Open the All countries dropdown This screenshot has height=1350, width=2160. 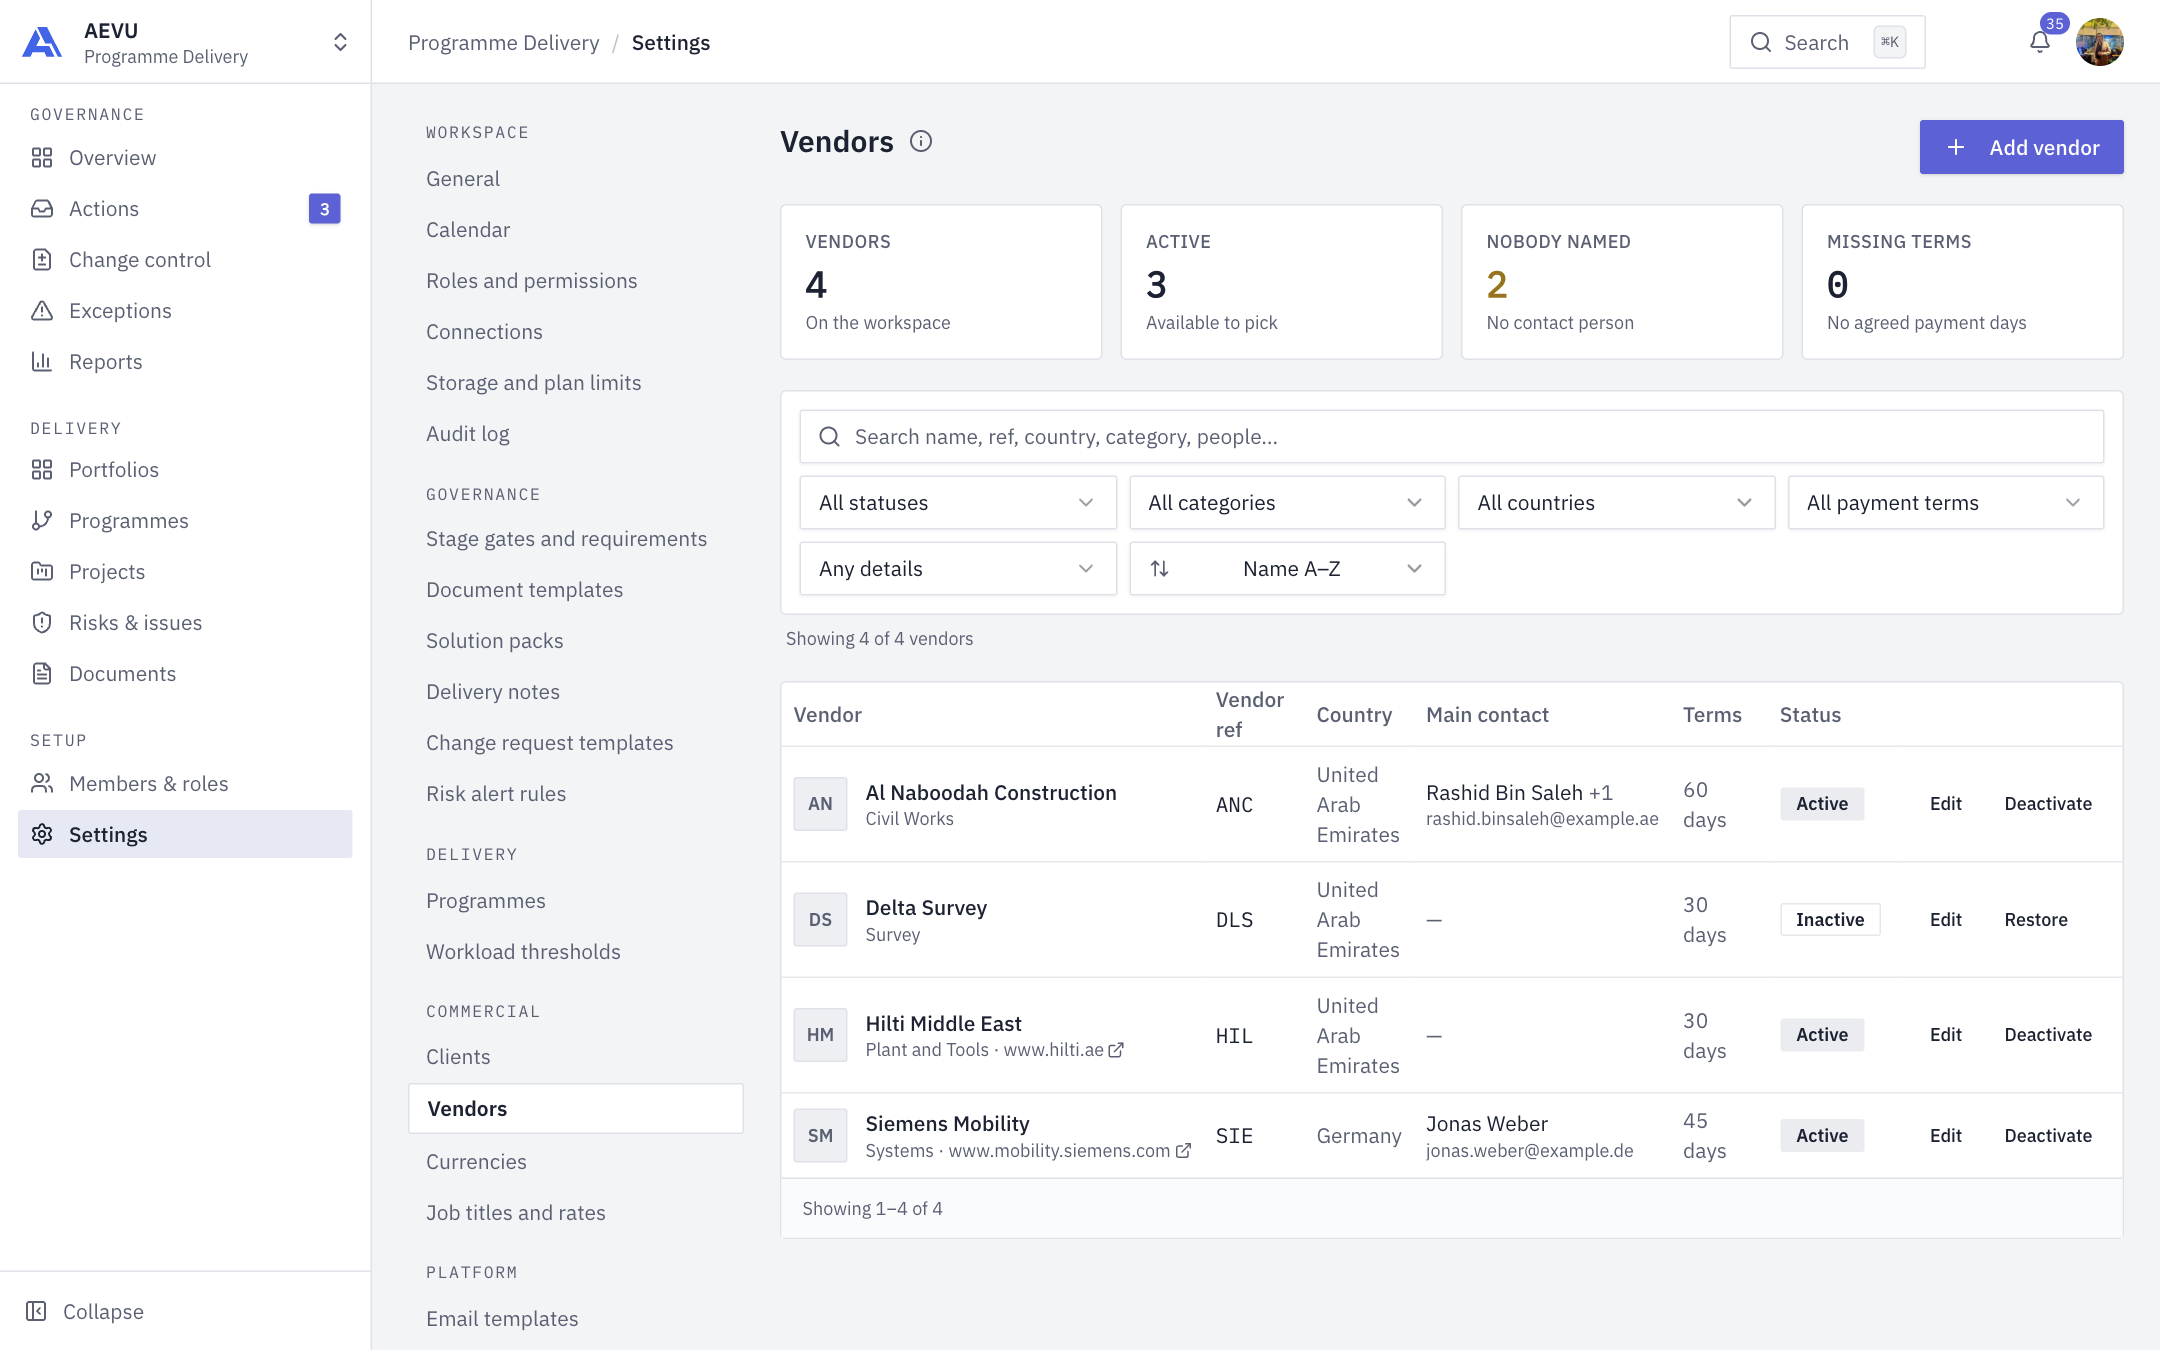(1616, 503)
